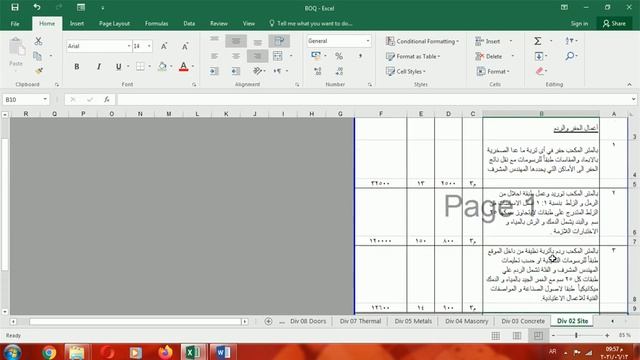The height and width of the screenshot is (360, 640).
Task: Open the Page Layout ribbon tab
Action: (114, 24)
